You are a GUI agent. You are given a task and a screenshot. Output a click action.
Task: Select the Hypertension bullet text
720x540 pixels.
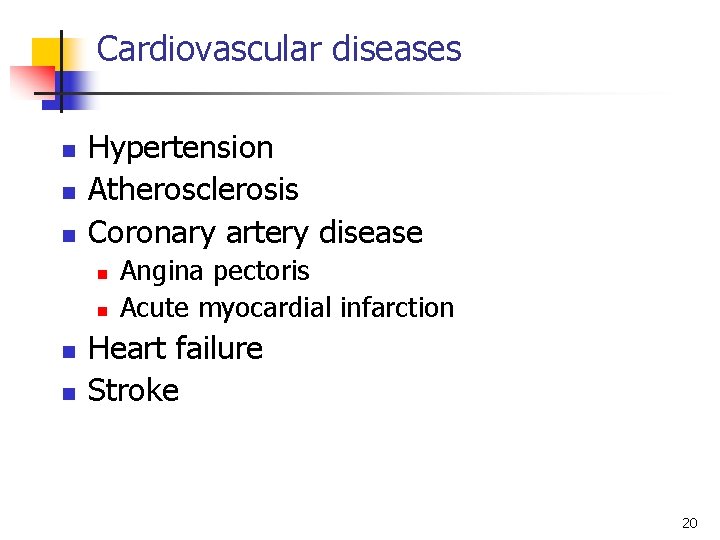(x=180, y=148)
